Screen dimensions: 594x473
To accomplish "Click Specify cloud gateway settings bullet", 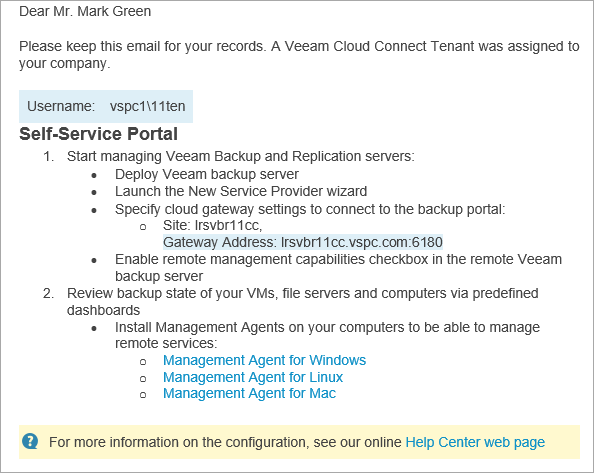I will (x=310, y=209).
